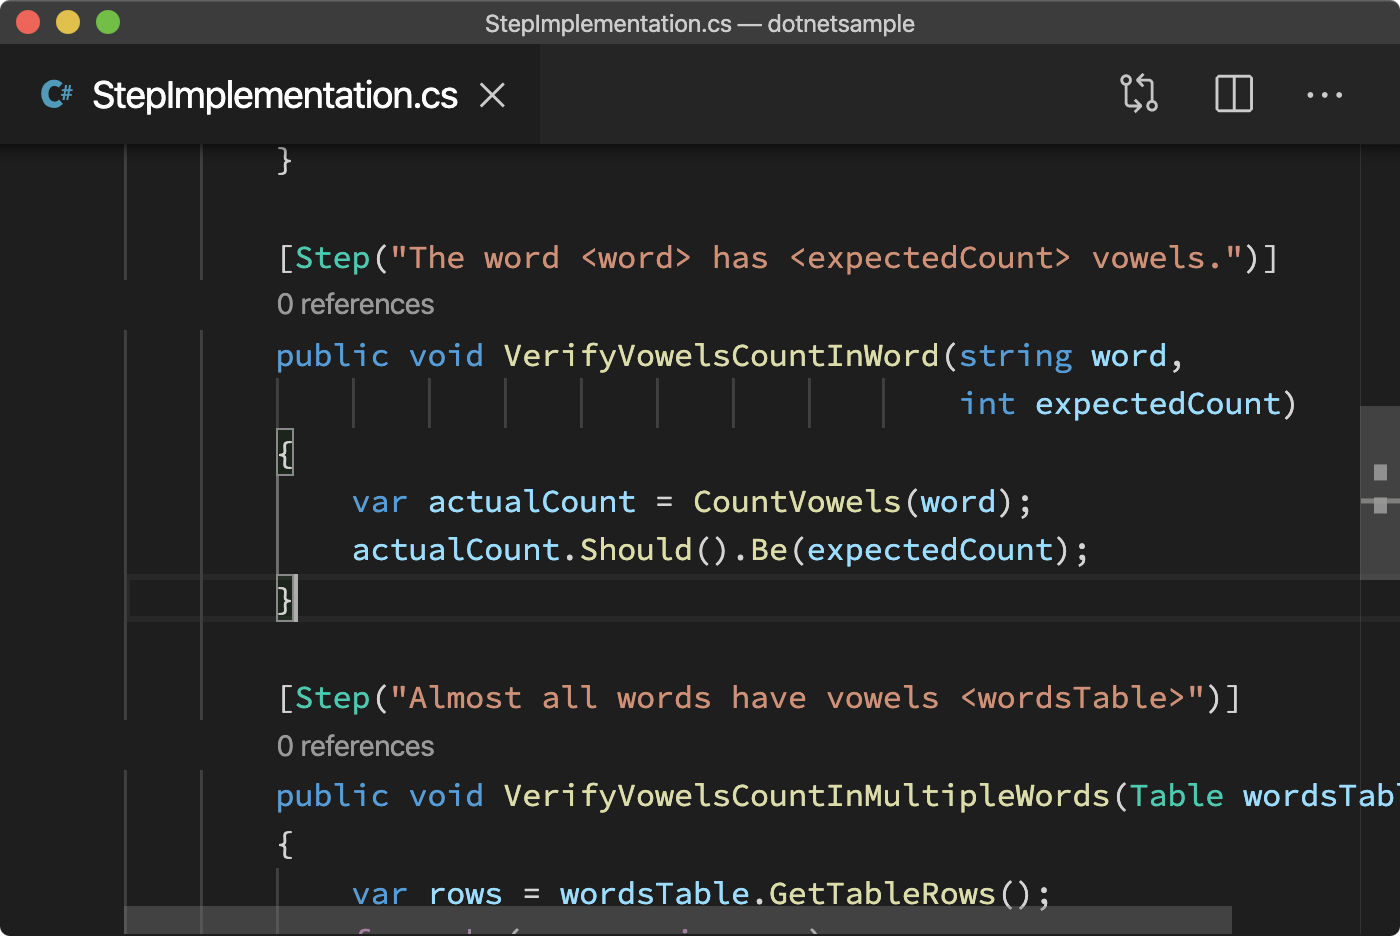
Task: Click the VerifyVowelsCountInWord method name
Action: coord(721,356)
